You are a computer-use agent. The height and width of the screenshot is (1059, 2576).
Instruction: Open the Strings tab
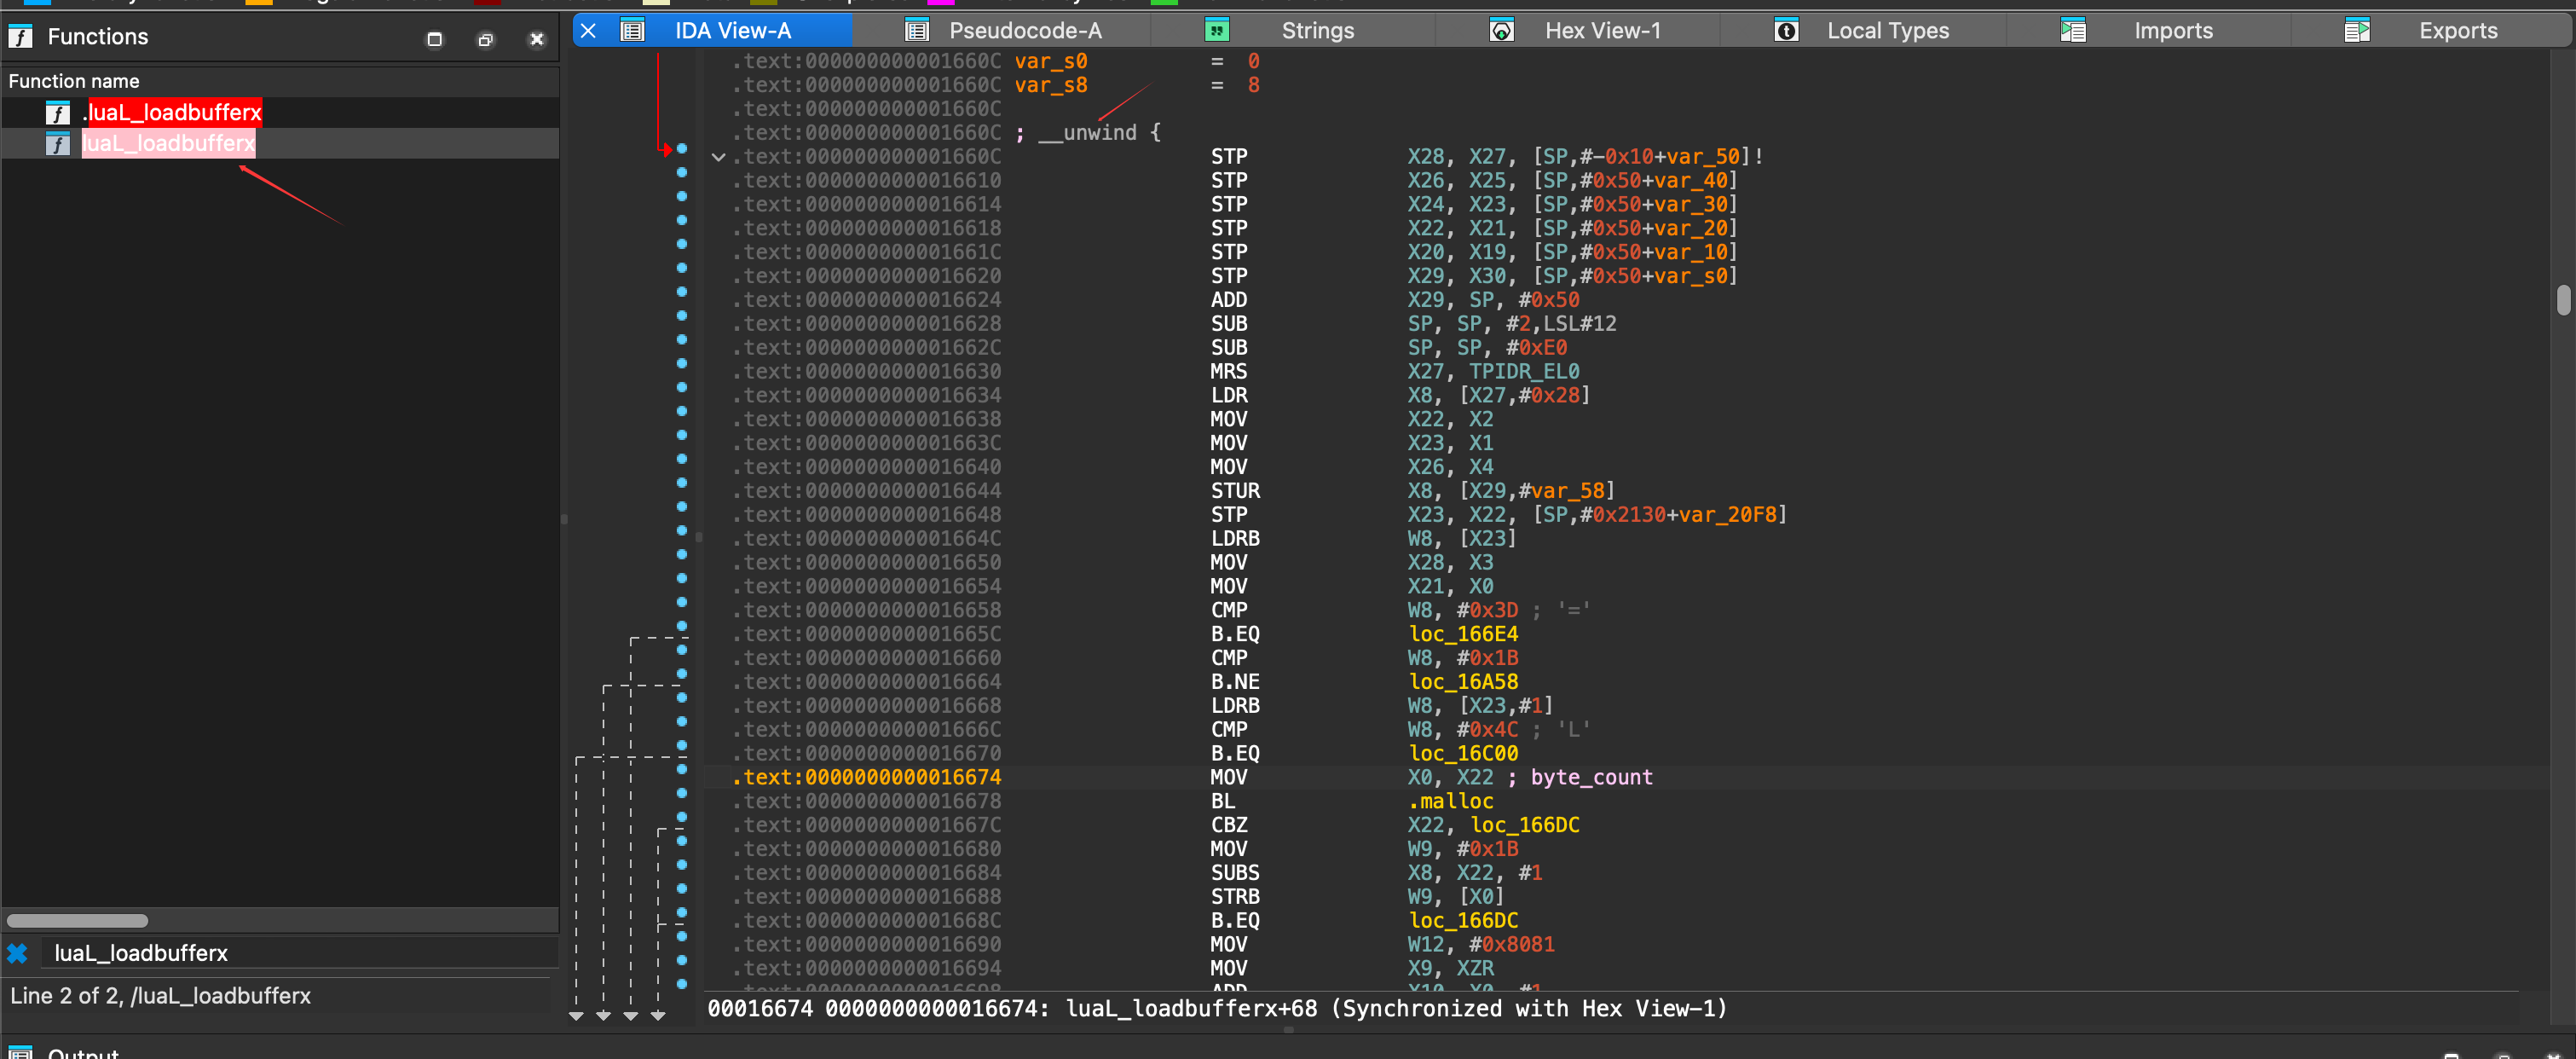pyautogui.click(x=1317, y=31)
